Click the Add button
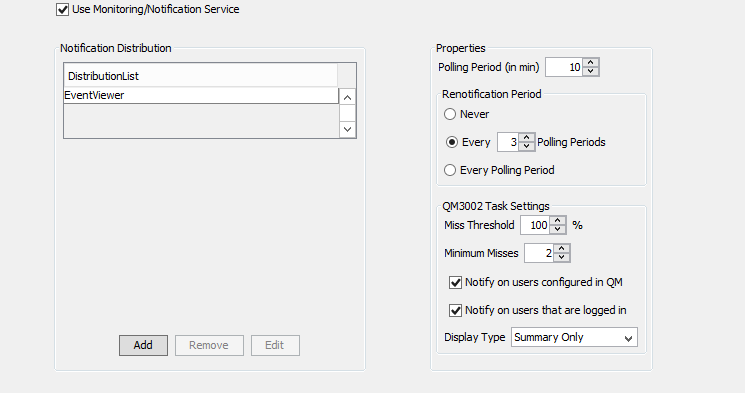 click(143, 345)
